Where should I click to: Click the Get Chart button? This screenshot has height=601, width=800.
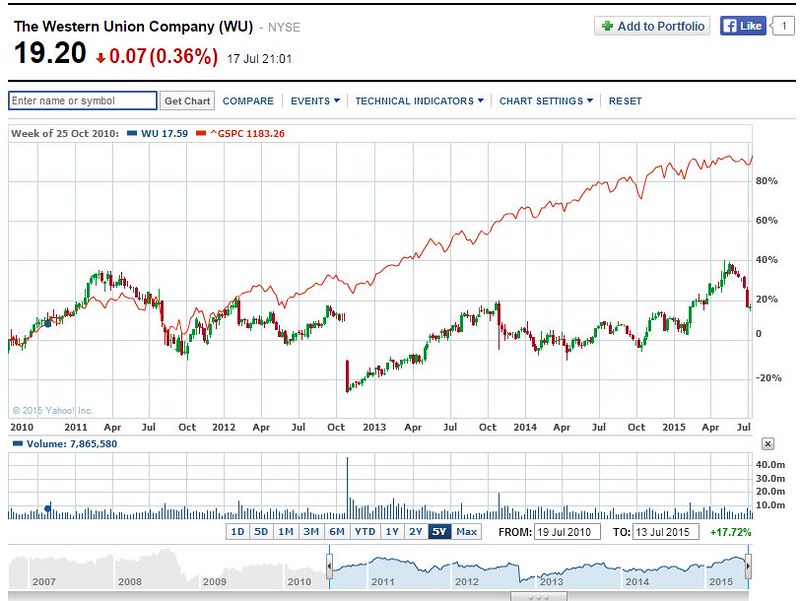coord(187,101)
